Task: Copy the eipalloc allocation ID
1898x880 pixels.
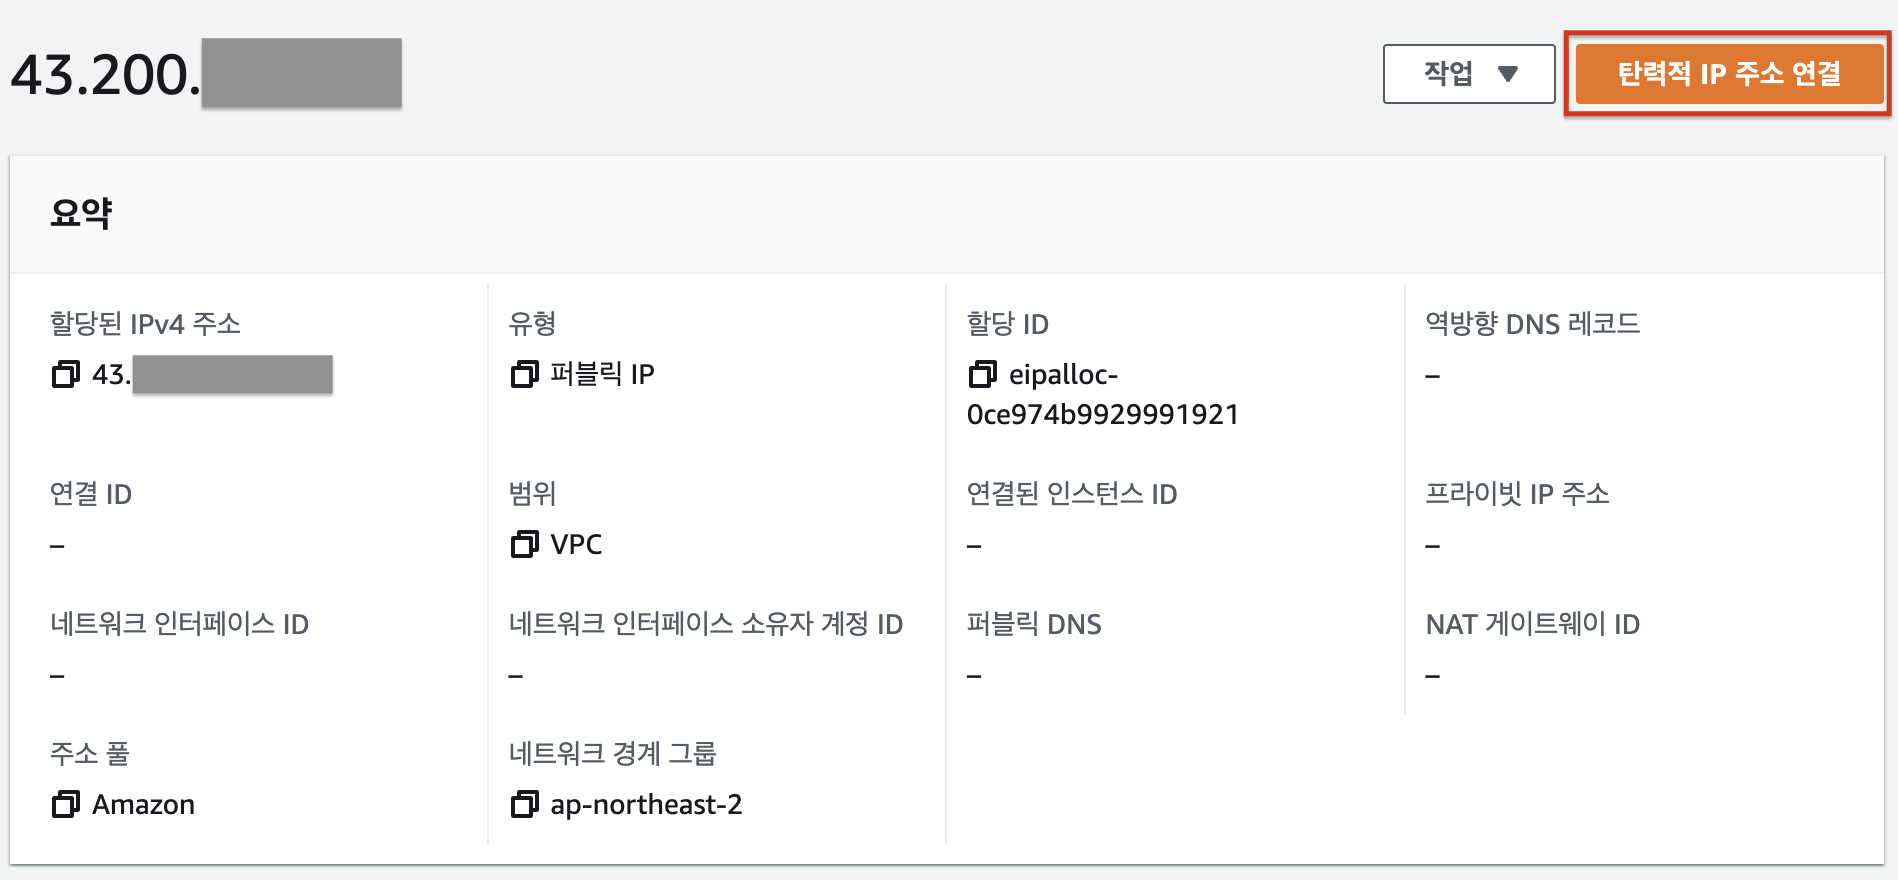Action: tap(982, 375)
